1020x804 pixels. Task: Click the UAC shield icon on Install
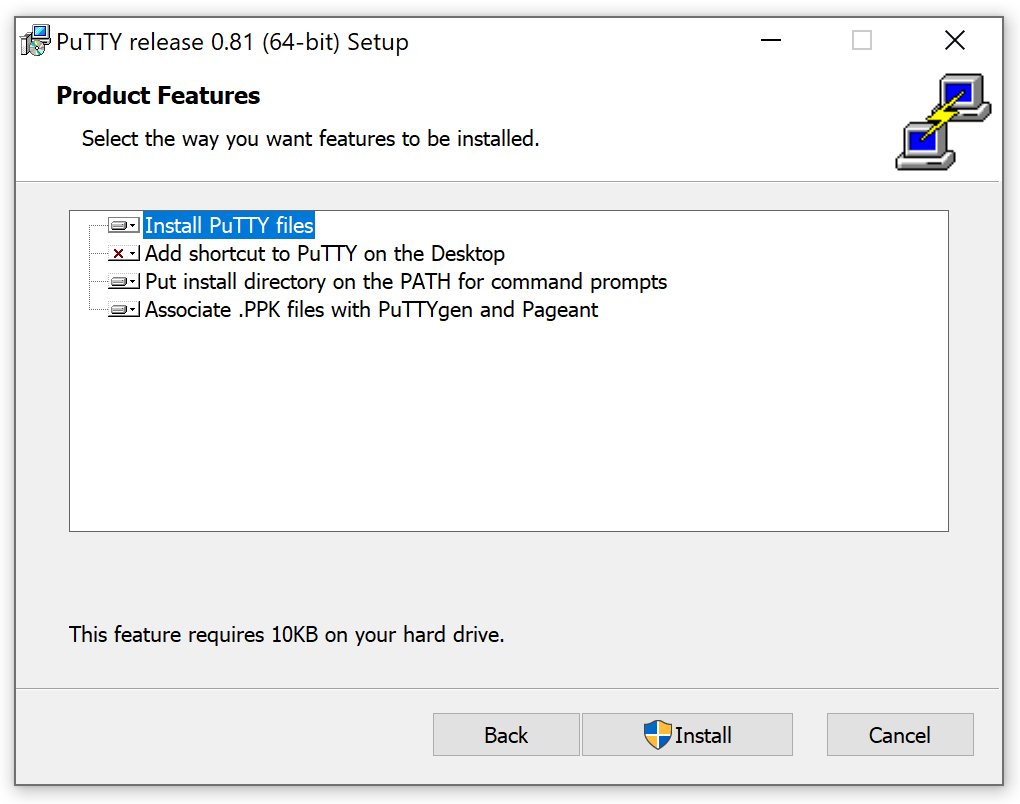click(x=657, y=735)
